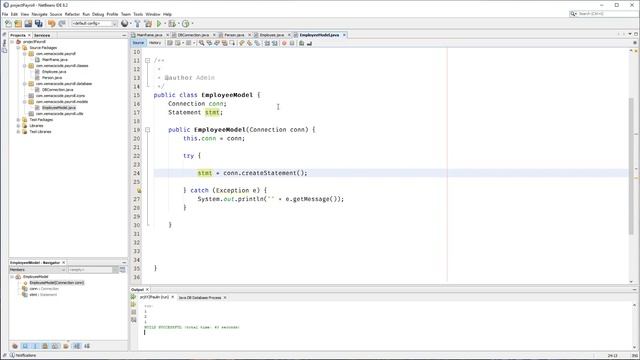Click the editor Find Selection magnifier icon

pyautogui.click(x=202, y=43)
